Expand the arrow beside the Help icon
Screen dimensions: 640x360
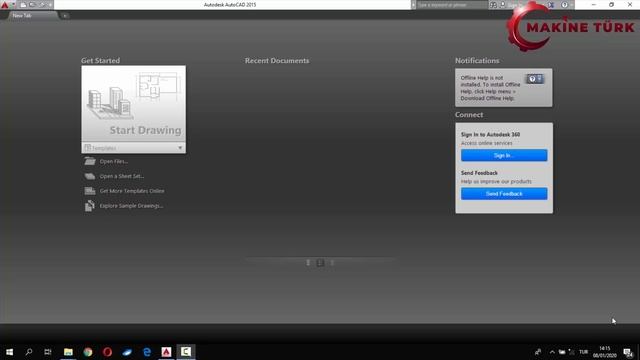click(571, 5)
